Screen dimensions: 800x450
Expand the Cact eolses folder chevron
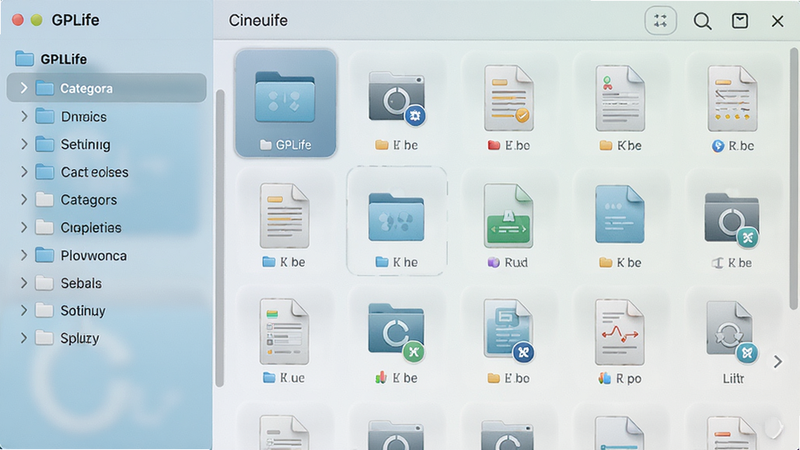coord(23,172)
